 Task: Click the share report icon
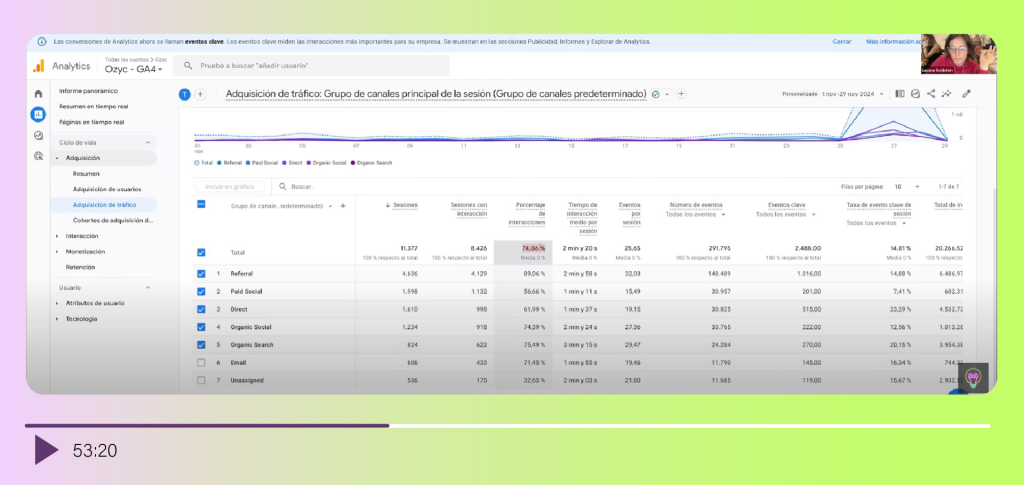click(932, 94)
